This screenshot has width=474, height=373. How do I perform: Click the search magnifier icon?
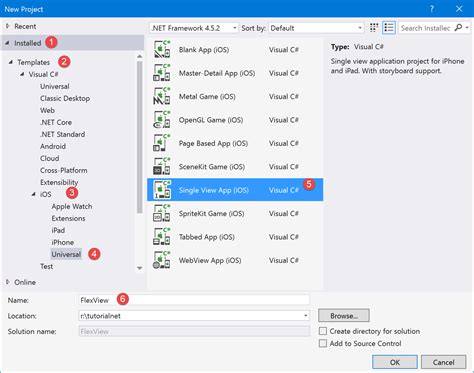459,28
